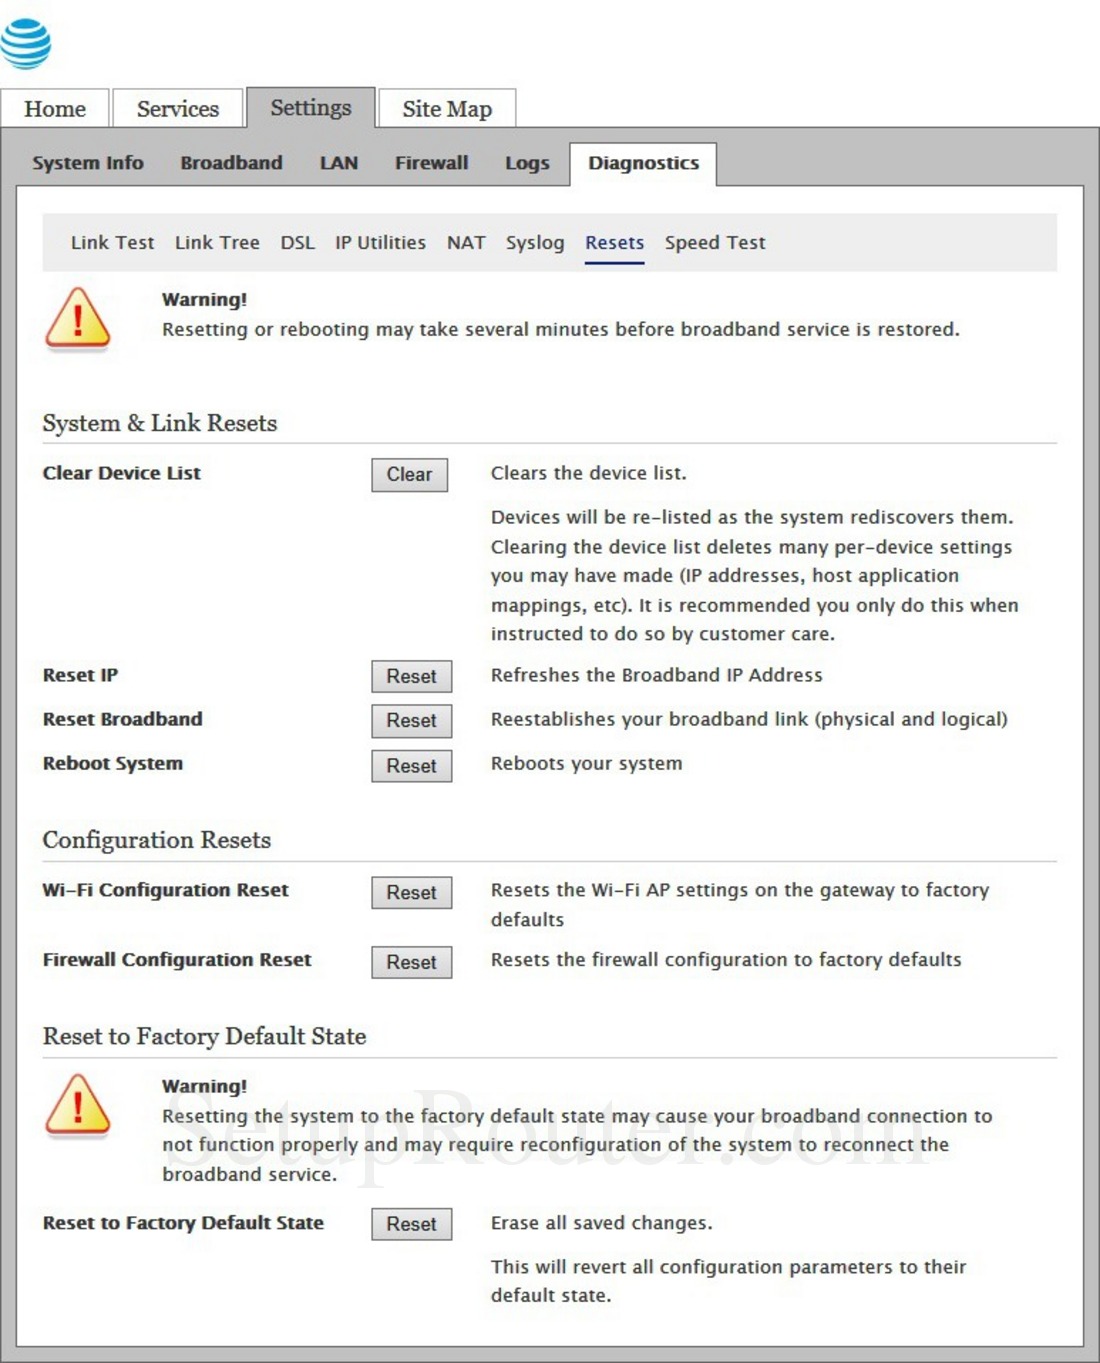Open the Site Map tab

[x=446, y=108]
